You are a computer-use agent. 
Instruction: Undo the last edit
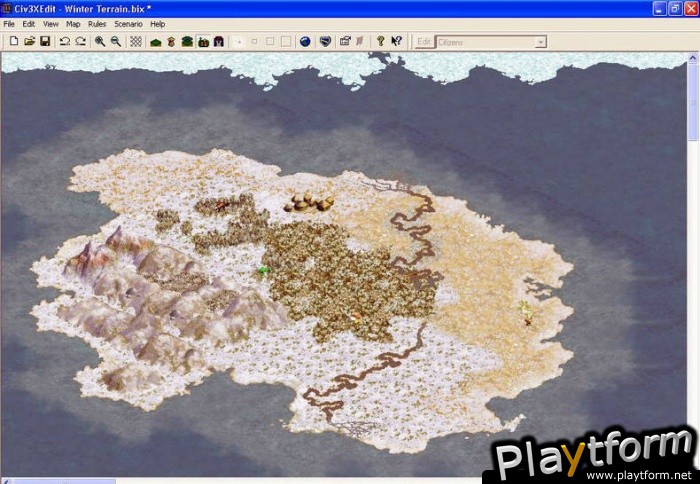point(65,42)
